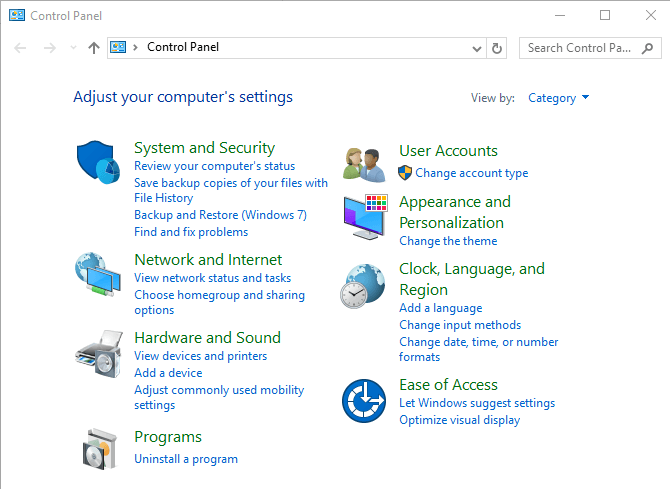The width and height of the screenshot is (670, 489).
Task: Open the Appearance and Personalization monitor icon
Action: click(x=365, y=216)
